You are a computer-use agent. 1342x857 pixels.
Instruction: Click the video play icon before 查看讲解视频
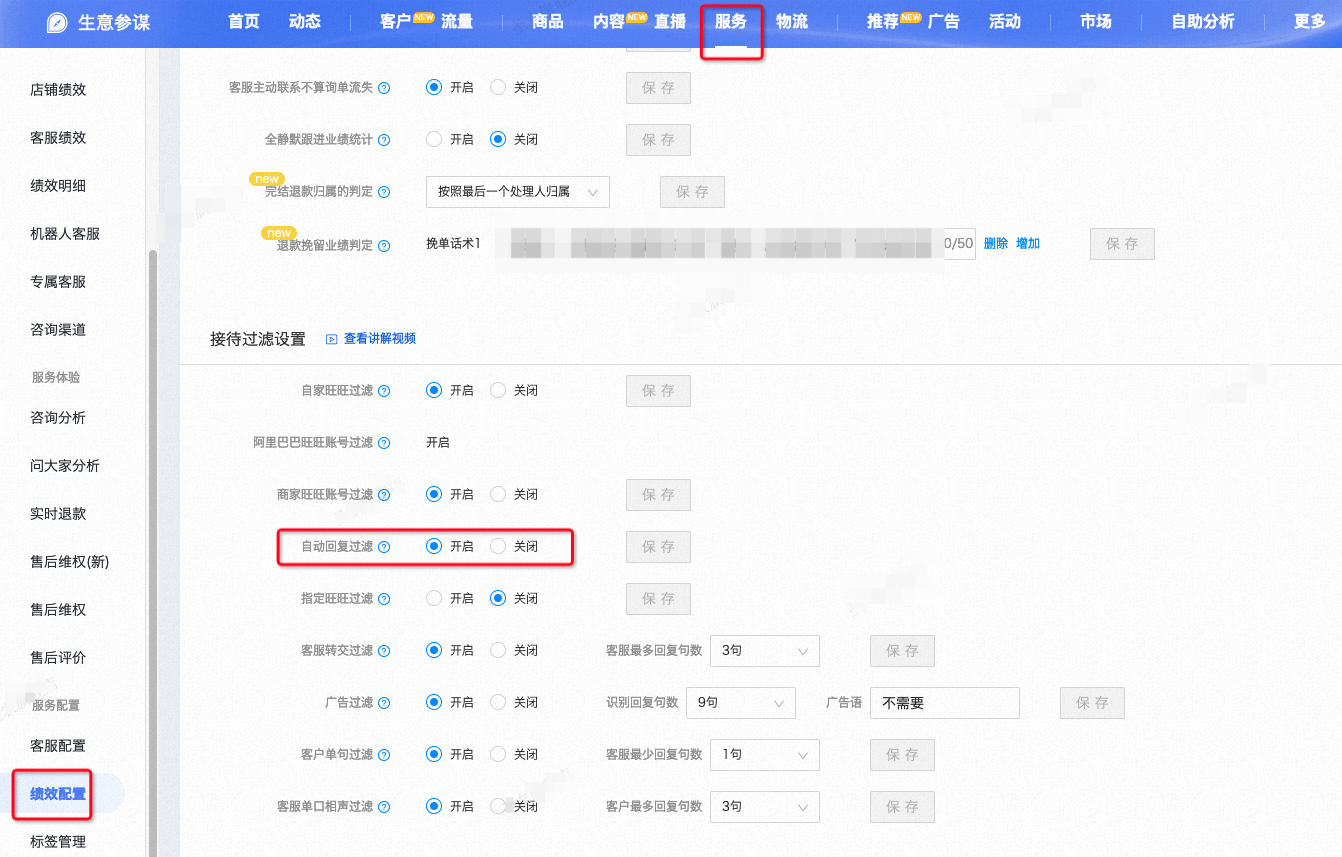pyautogui.click(x=332, y=339)
